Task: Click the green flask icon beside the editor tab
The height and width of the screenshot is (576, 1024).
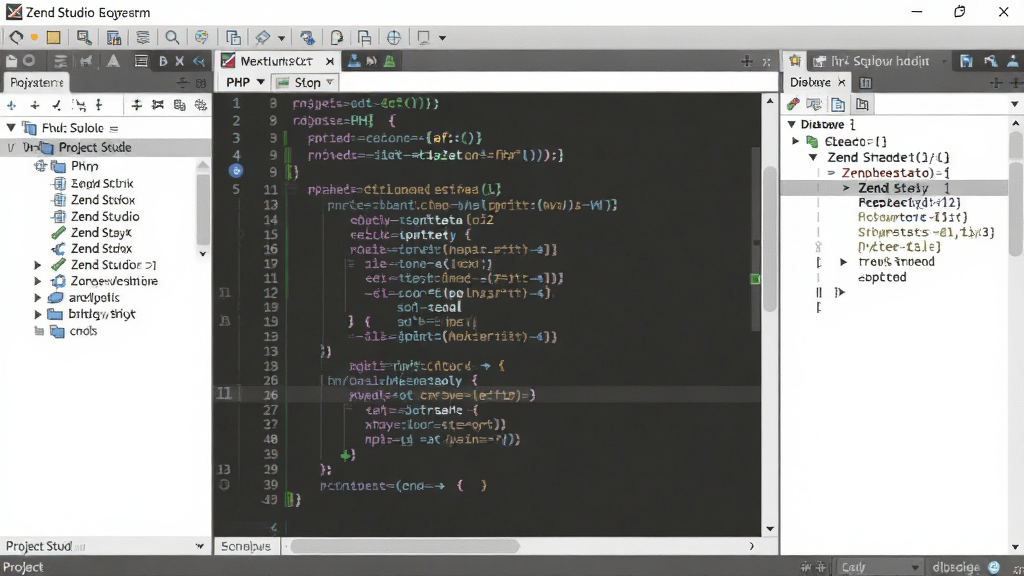Action: (x=389, y=61)
